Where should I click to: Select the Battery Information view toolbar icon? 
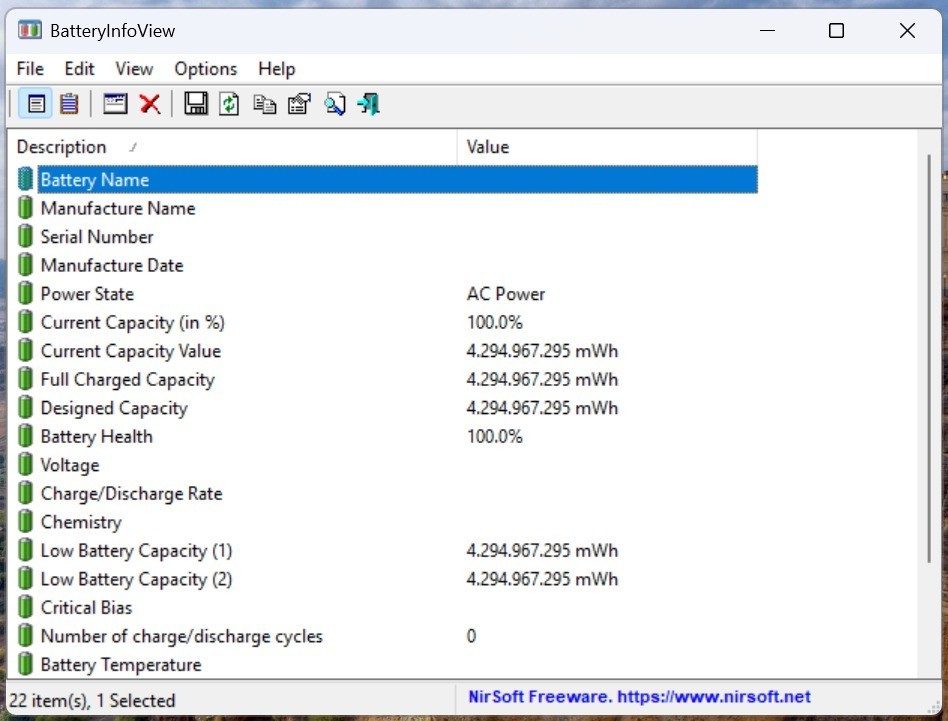[x=36, y=104]
